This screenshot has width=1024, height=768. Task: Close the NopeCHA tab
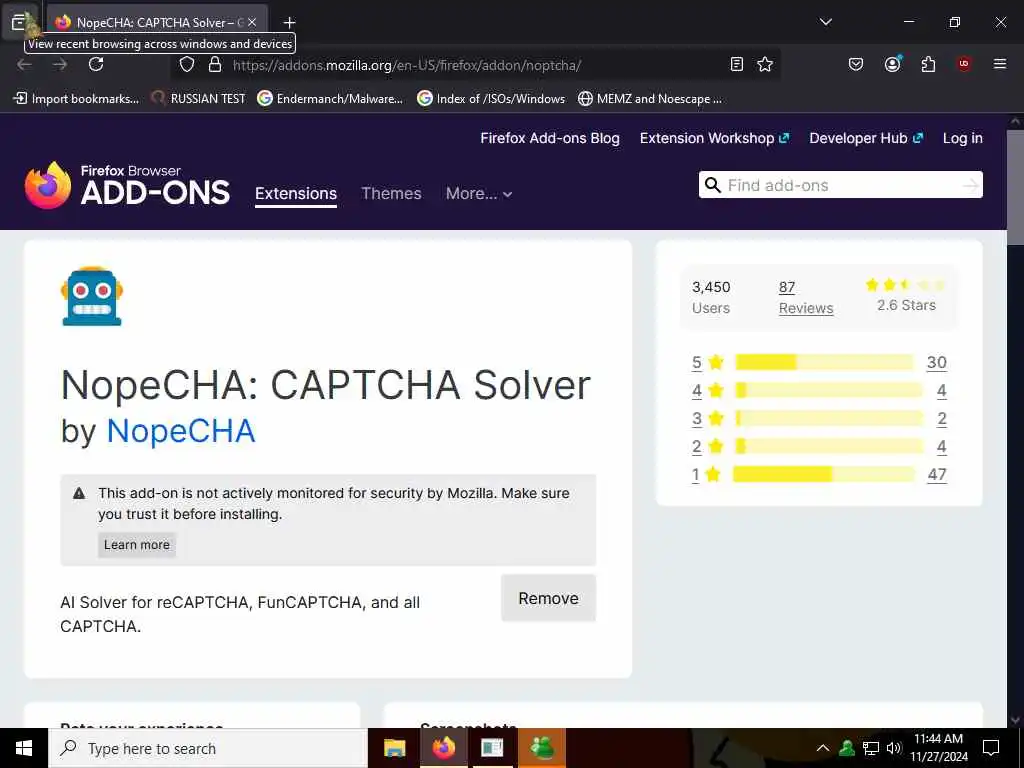tap(252, 22)
